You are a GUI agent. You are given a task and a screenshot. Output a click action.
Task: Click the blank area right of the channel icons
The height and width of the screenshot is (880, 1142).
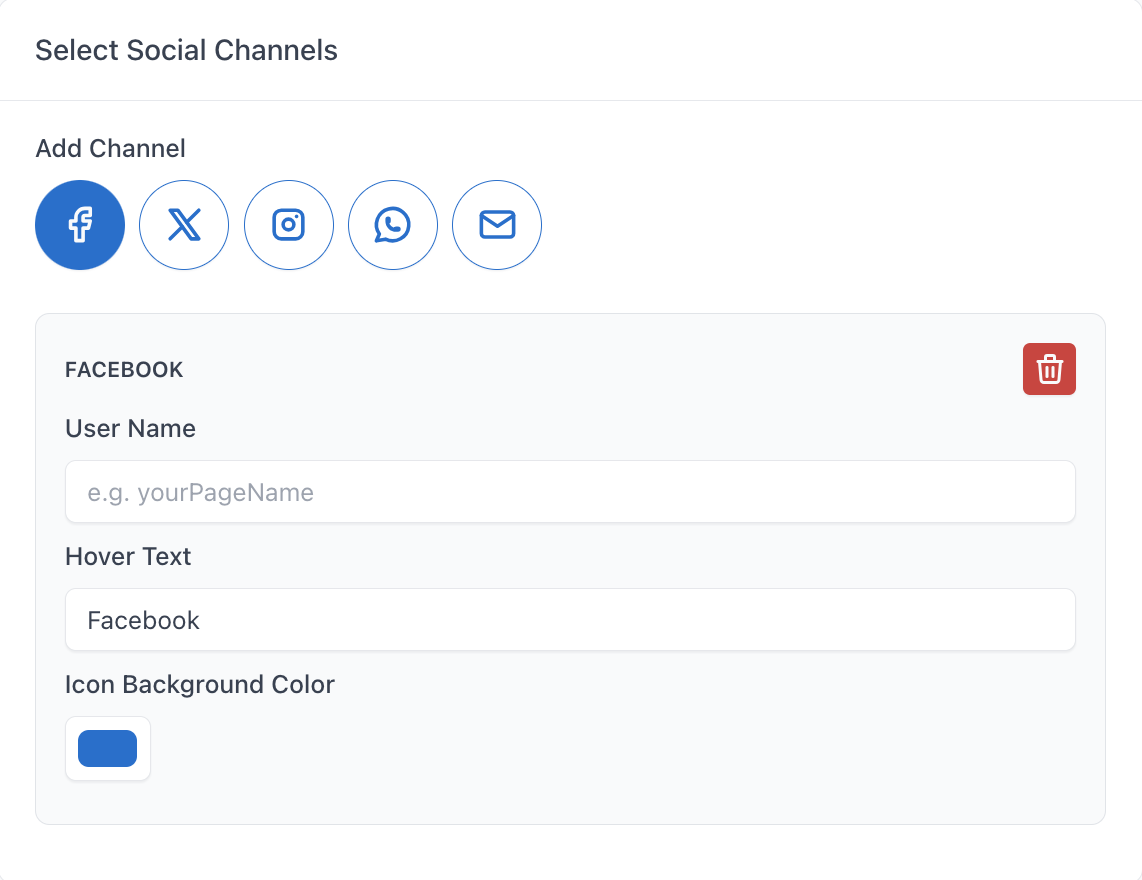(x=820, y=225)
